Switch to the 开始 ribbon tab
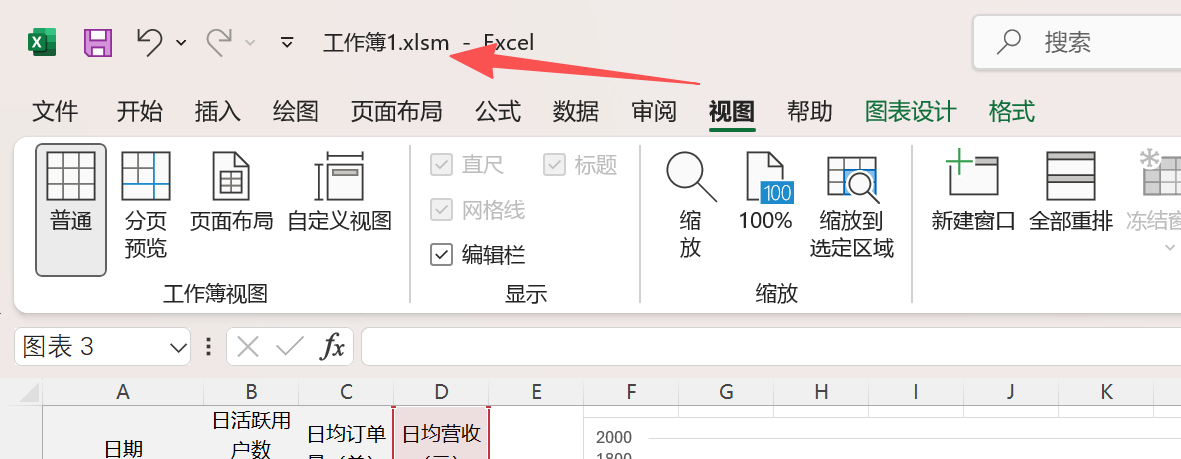The height and width of the screenshot is (459, 1181). pyautogui.click(x=139, y=112)
